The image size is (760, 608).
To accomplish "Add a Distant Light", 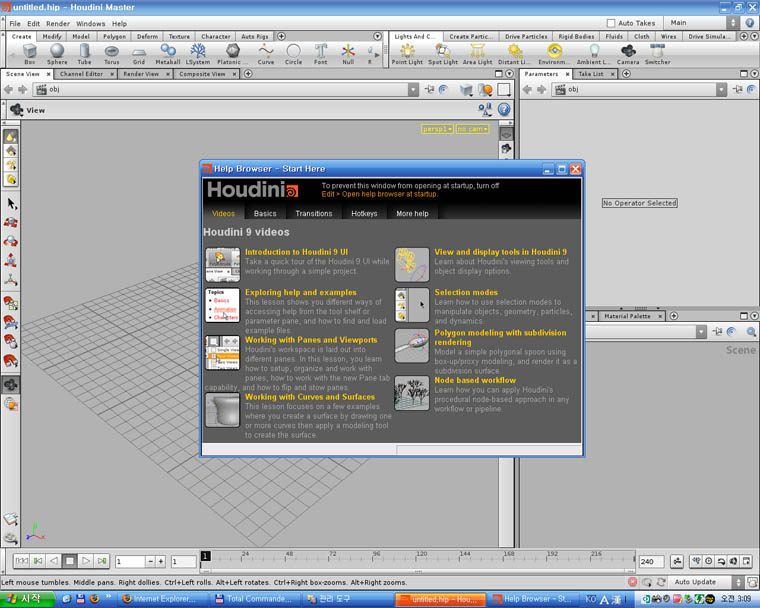I will (514, 54).
